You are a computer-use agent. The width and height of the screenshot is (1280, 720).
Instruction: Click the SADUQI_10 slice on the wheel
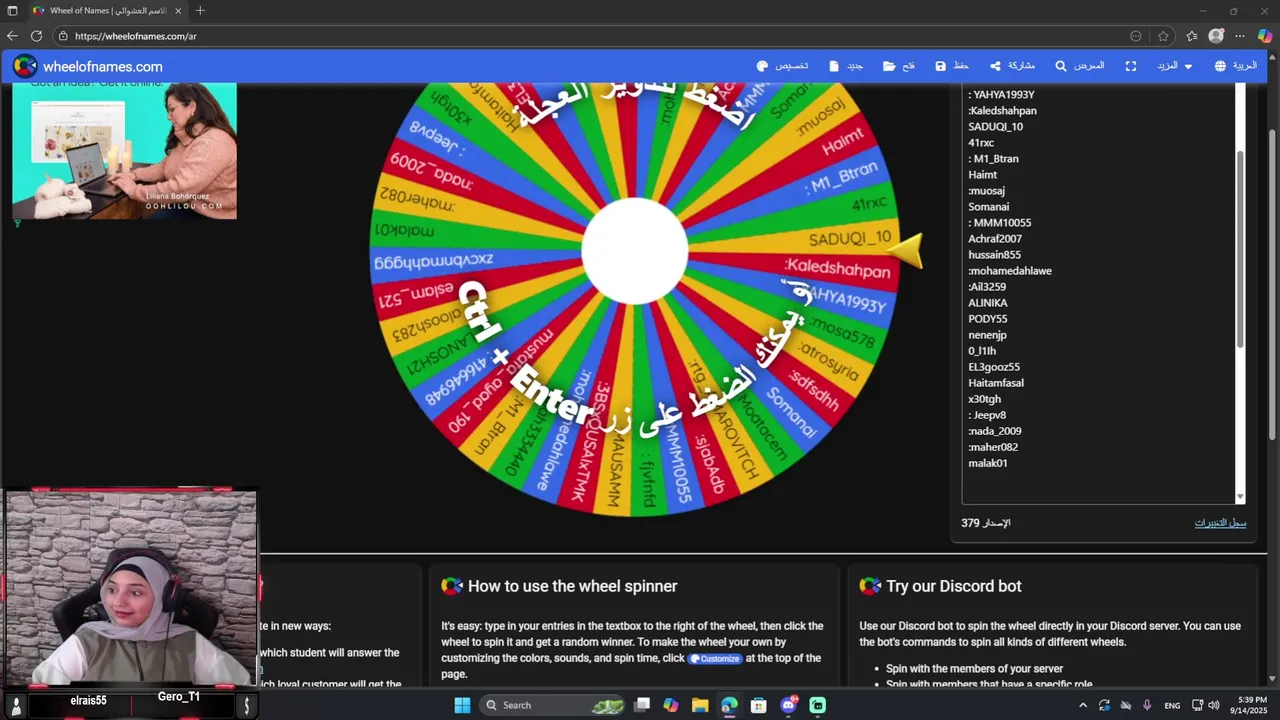[849, 238]
